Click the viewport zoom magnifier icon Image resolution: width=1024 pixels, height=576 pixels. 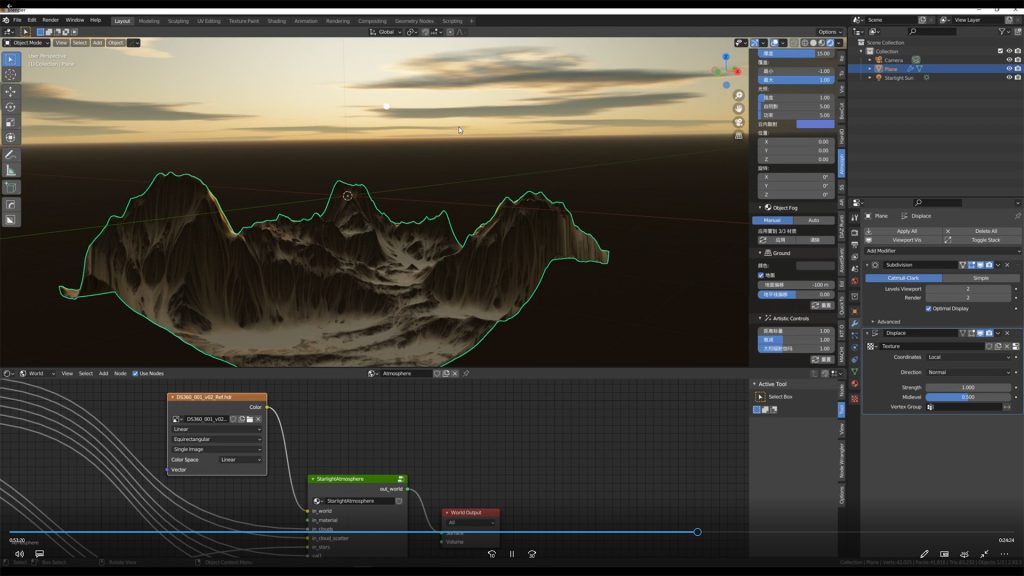[739, 95]
